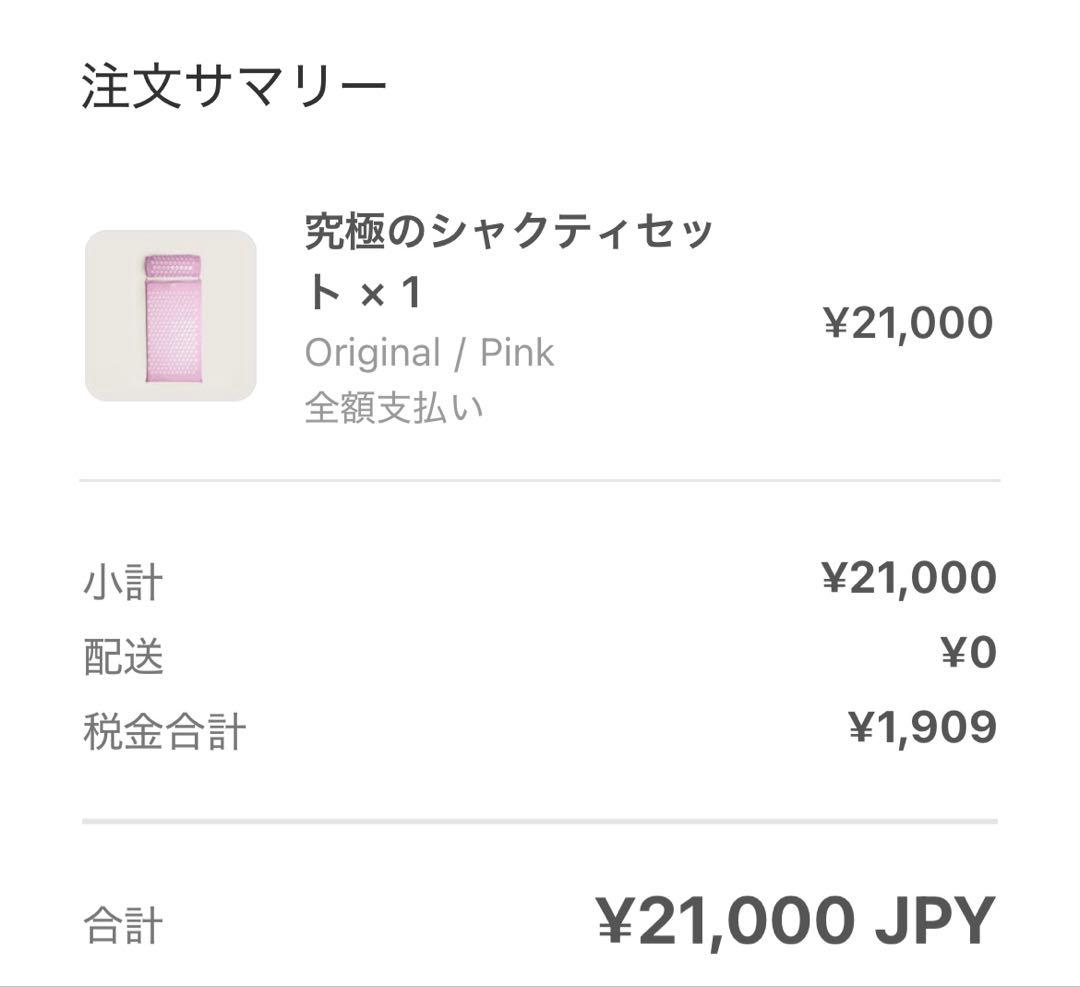Click the 税金合計 tax label

pos(164,731)
